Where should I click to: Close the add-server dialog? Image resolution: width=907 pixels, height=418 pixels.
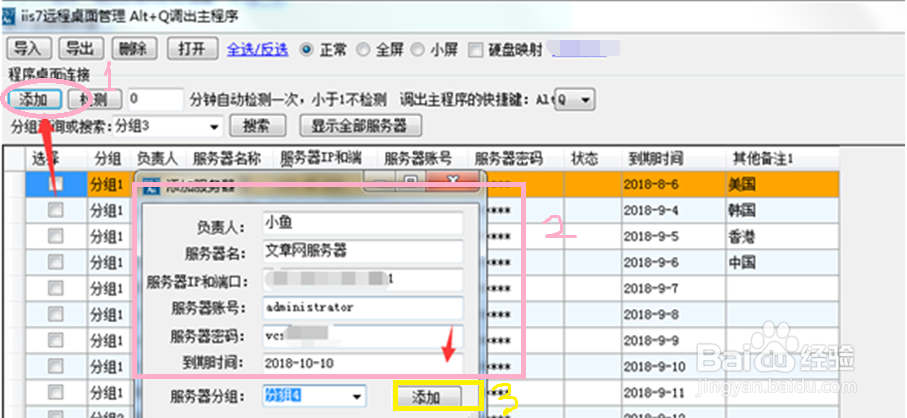(x=452, y=182)
